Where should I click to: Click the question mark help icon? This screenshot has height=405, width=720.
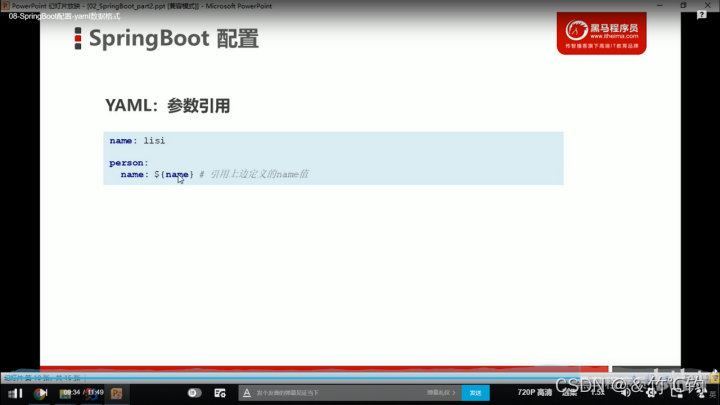[702, 15]
